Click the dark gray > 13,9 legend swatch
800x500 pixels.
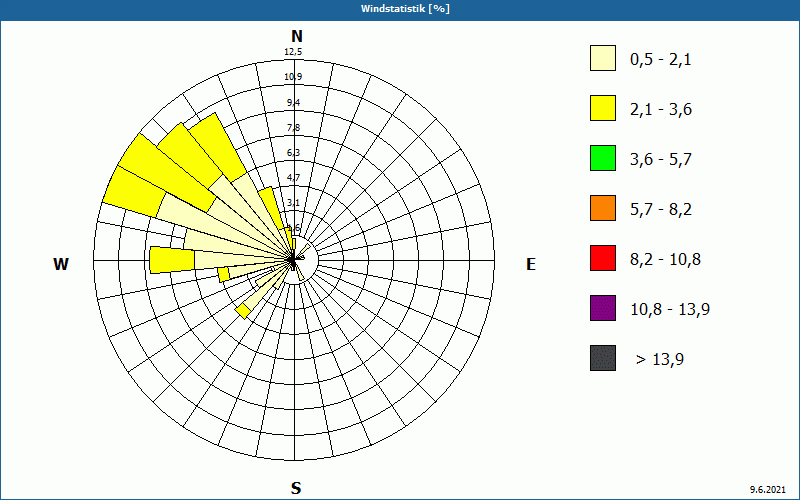click(x=603, y=358)
